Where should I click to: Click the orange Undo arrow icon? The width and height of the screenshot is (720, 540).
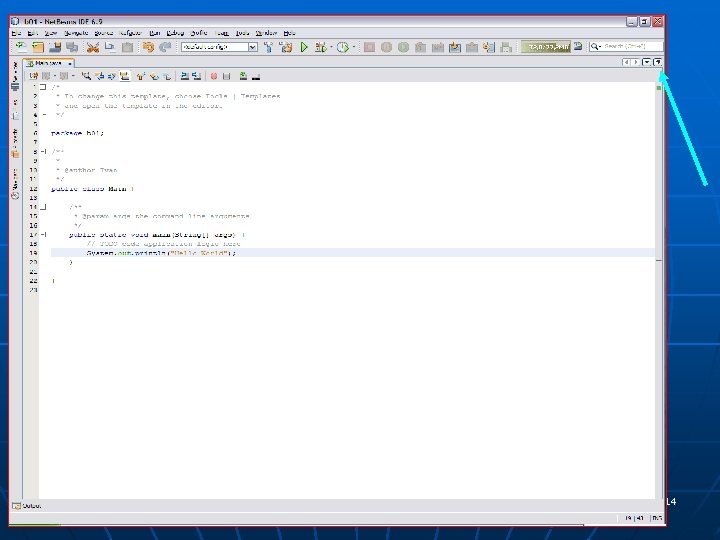(148, 47)
